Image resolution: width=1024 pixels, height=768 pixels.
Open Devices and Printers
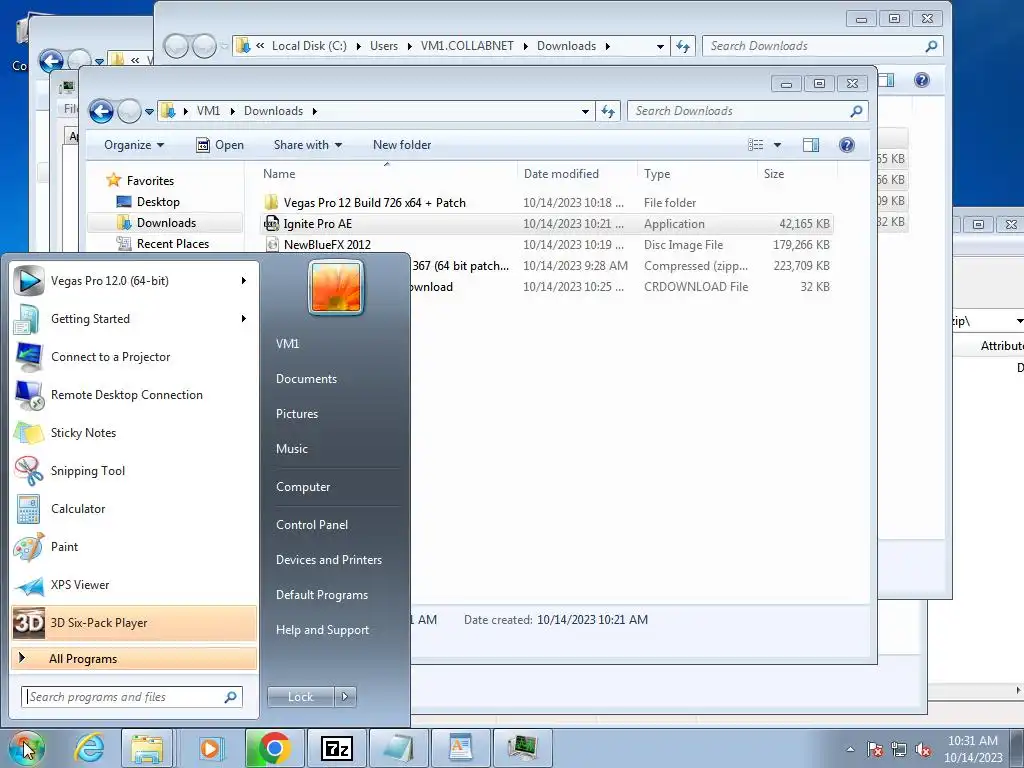tap(328, 560)
